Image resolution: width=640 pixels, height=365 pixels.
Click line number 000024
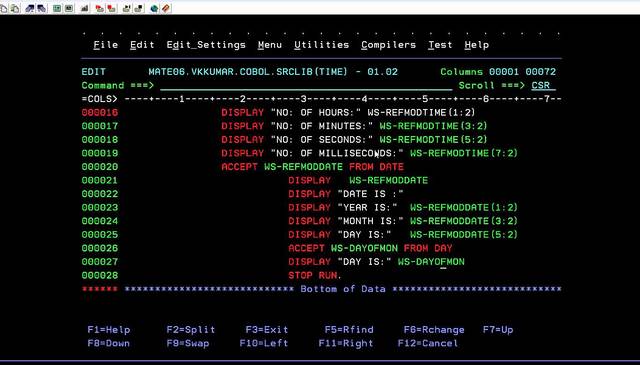tap(100, 221)
